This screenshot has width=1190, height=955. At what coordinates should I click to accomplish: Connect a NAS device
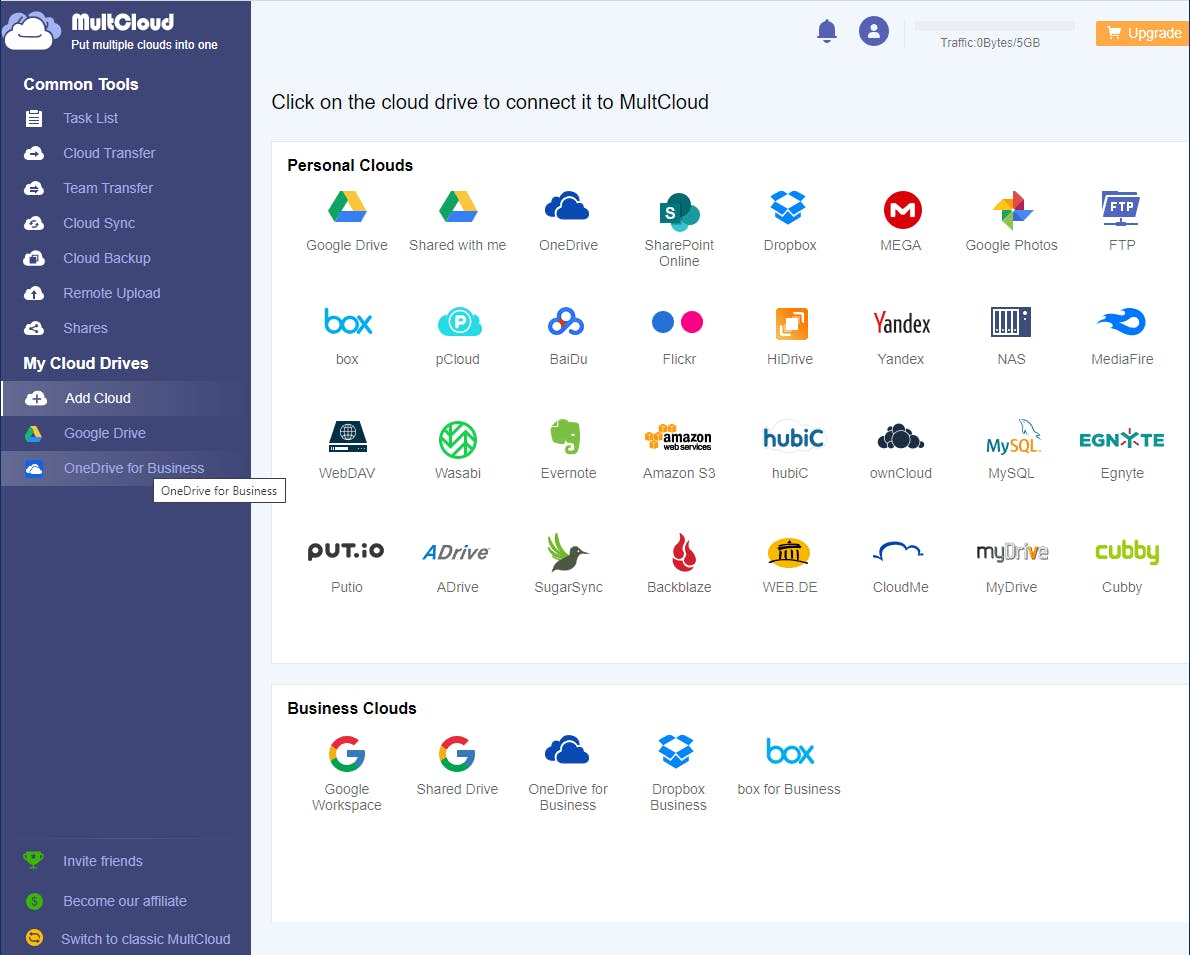pos(1011,336)
